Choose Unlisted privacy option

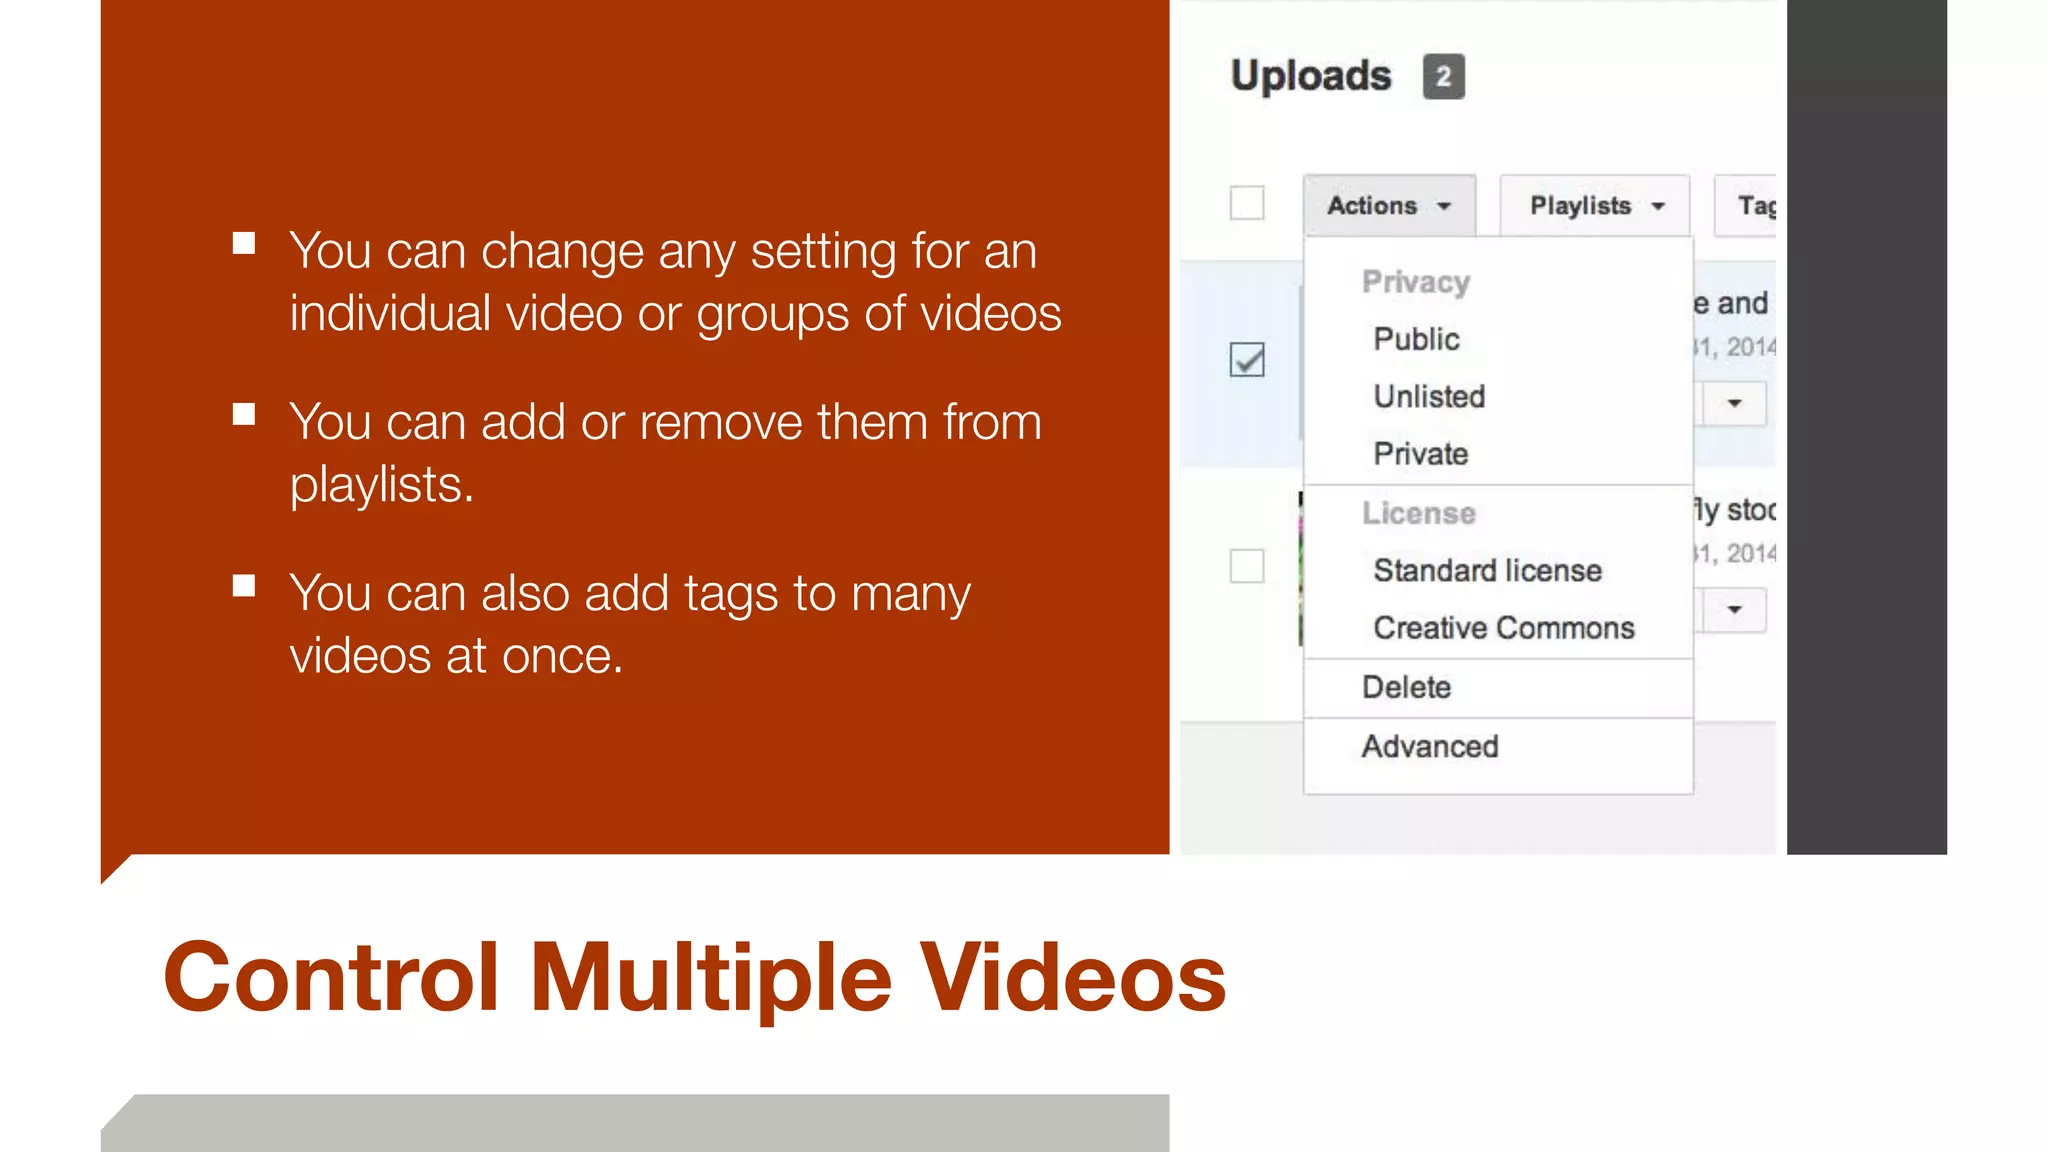[x=1429, y=396]
